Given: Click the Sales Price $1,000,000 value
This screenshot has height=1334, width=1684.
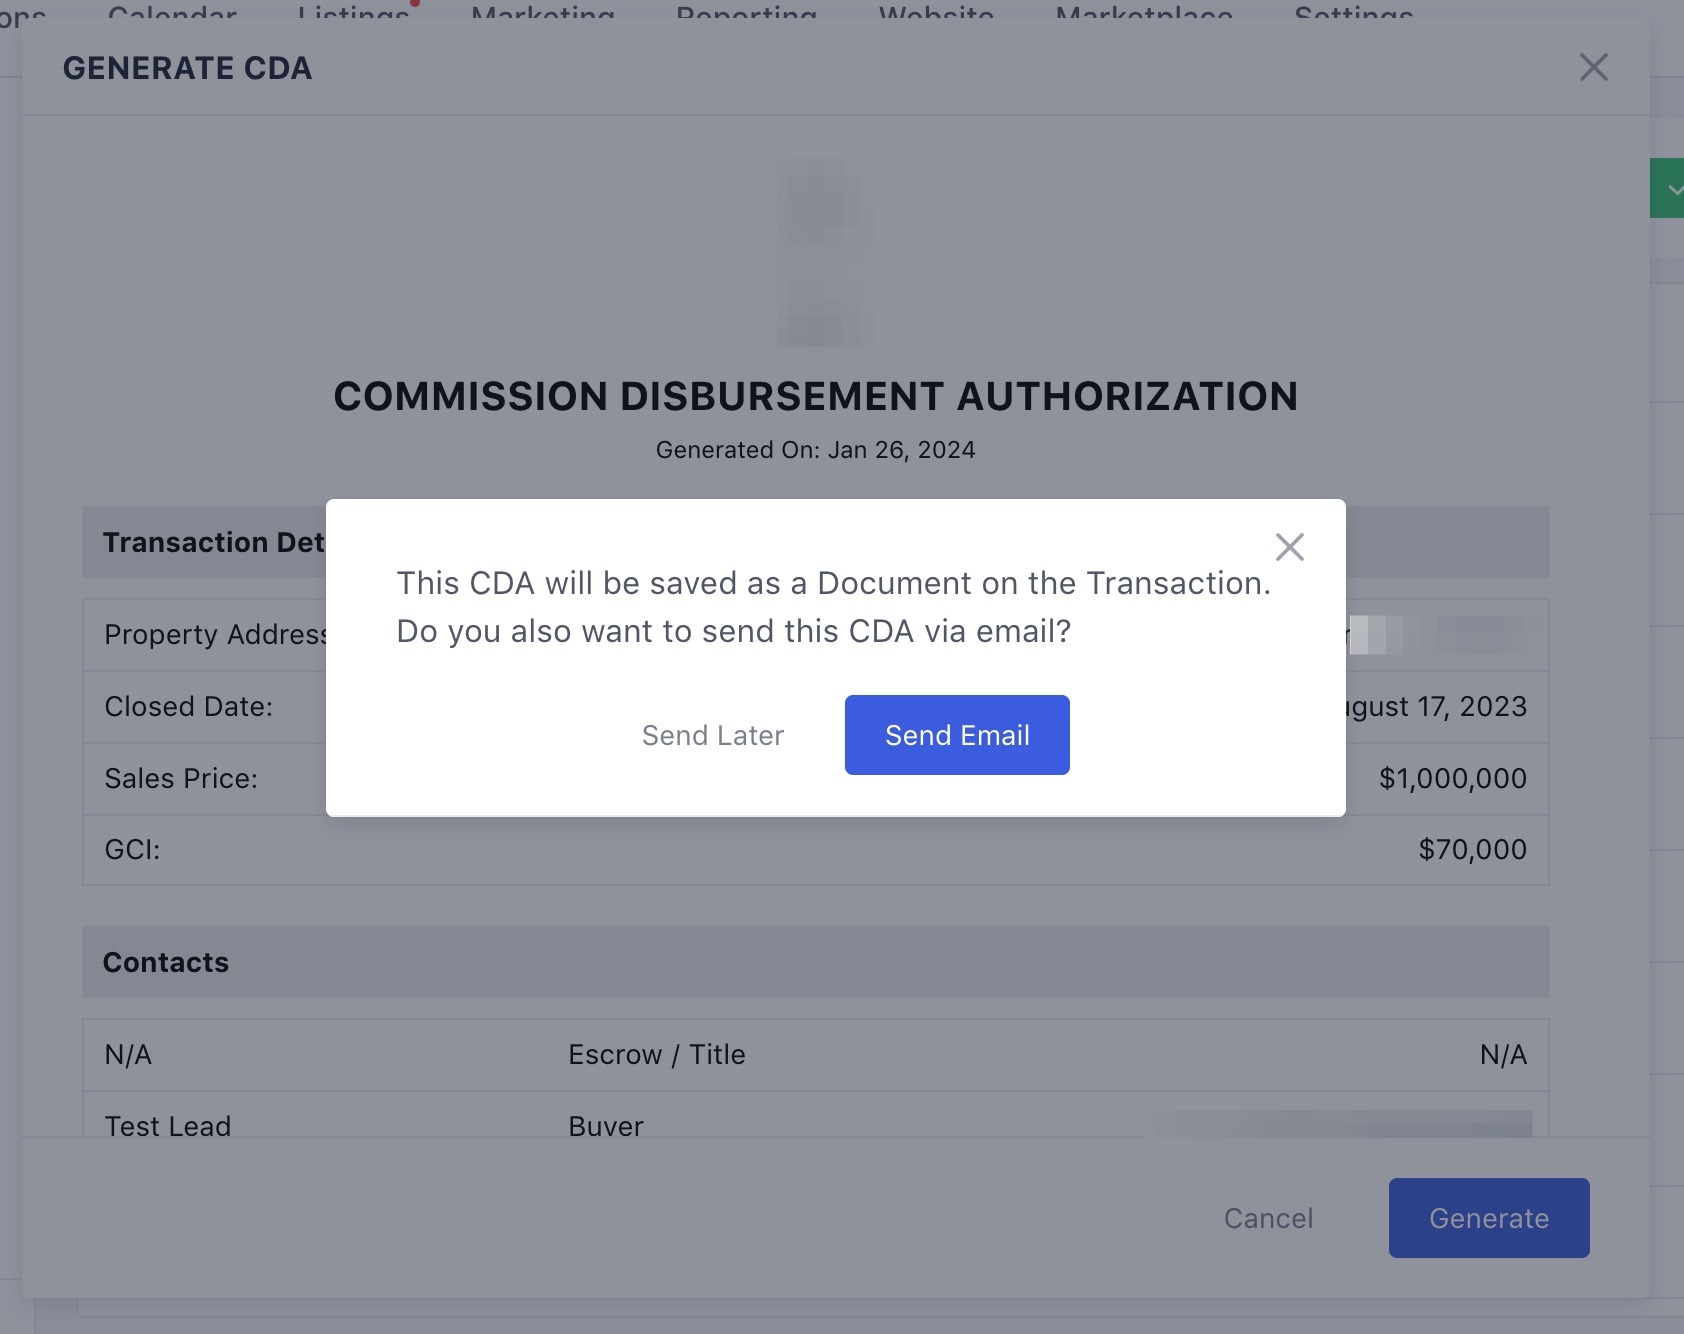Looking at the screenshot, I should (1452, 778).
